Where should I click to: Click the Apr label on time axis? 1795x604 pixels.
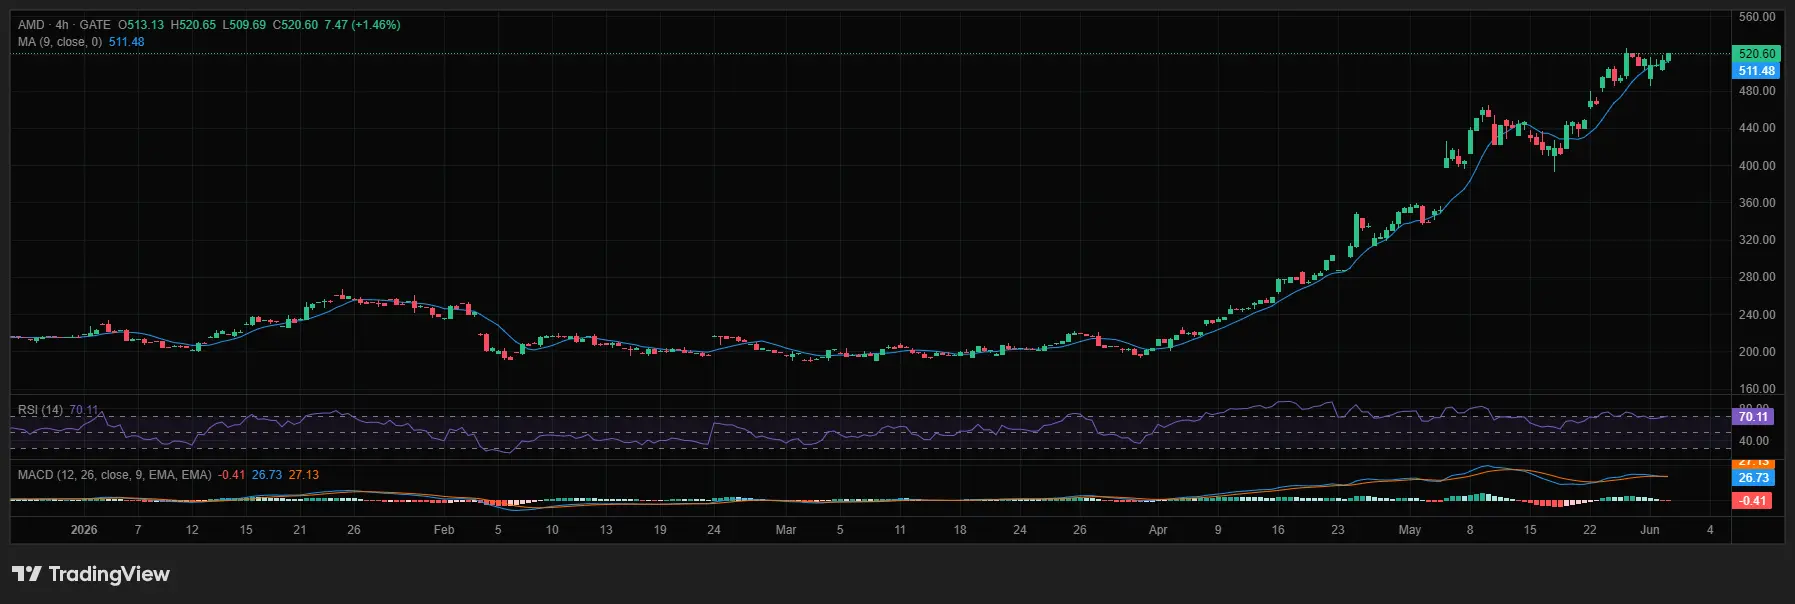1158,530
